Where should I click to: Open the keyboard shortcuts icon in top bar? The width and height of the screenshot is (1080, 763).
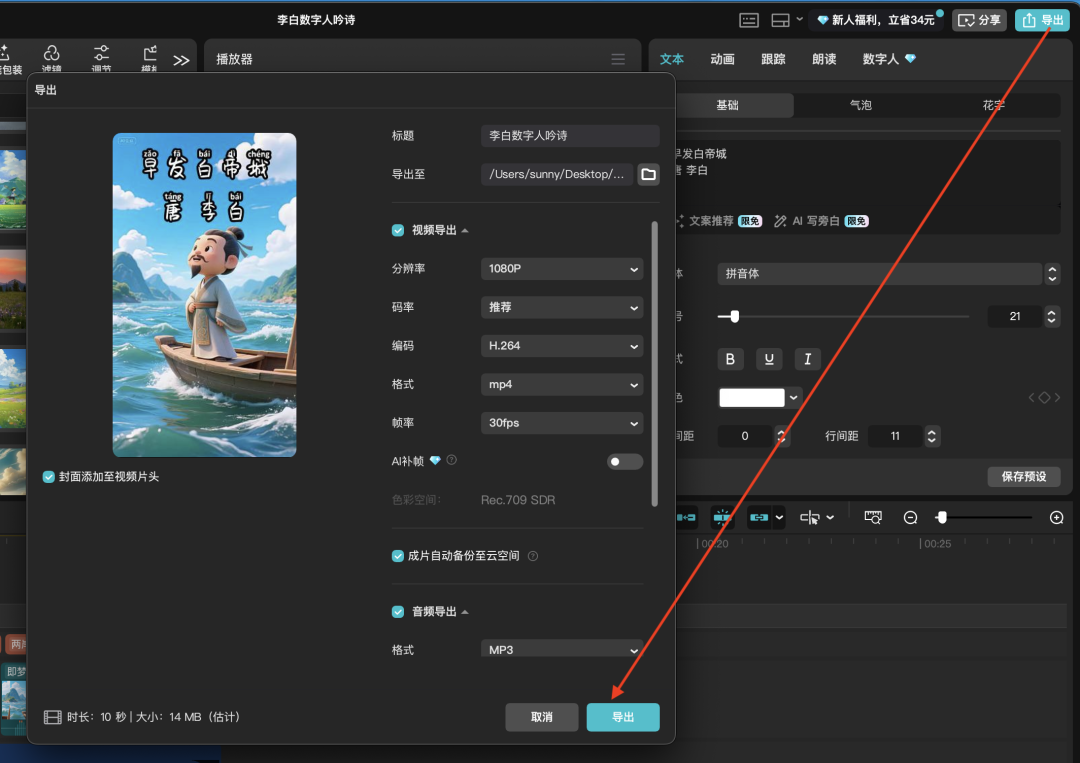(749, 20)
